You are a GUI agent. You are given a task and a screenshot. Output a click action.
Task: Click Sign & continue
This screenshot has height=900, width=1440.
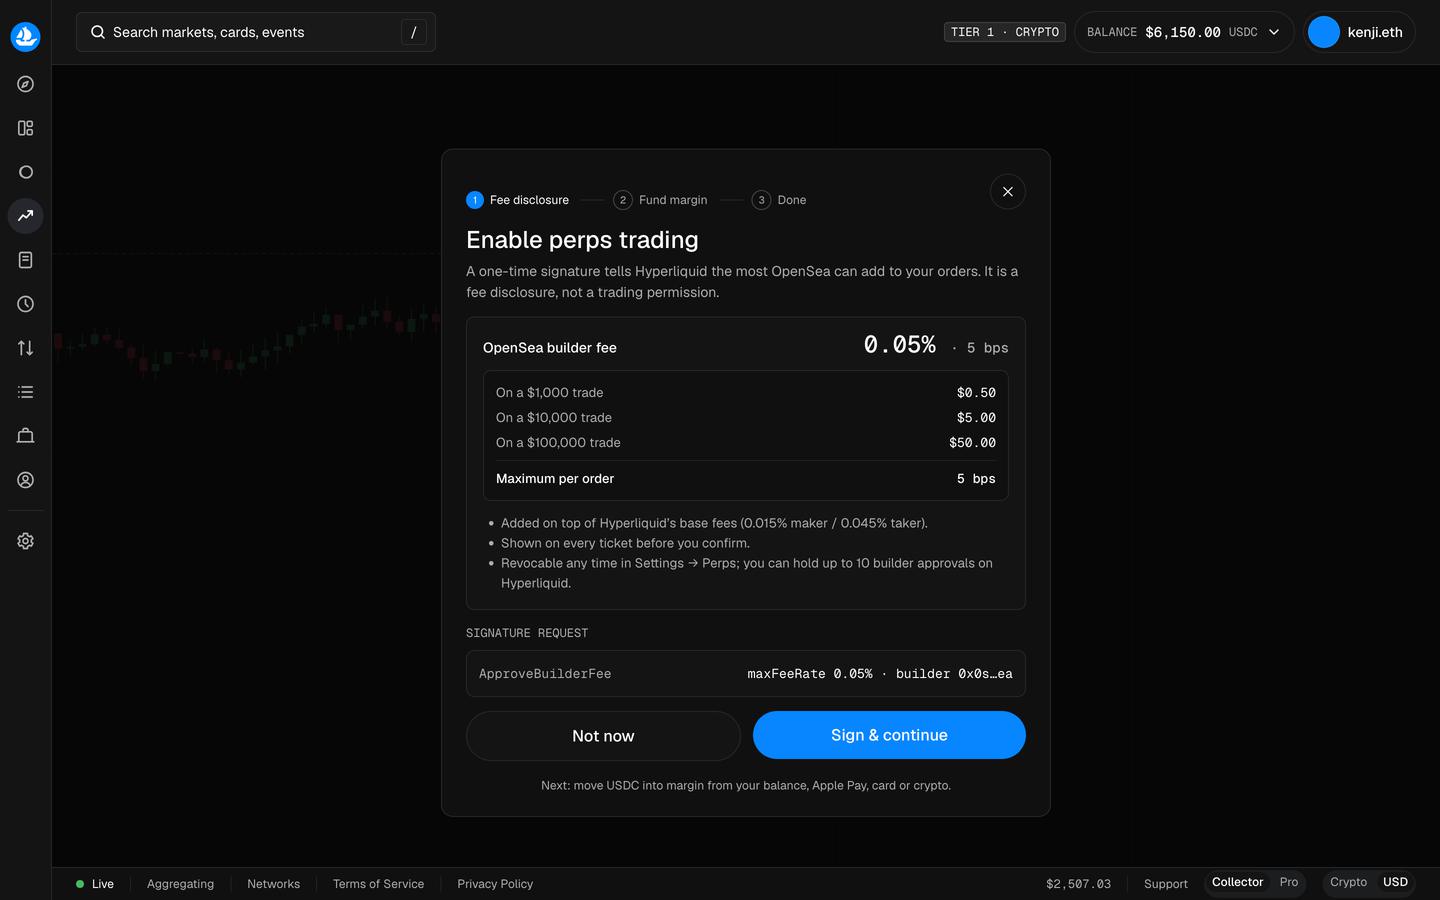tap(889, 735)
